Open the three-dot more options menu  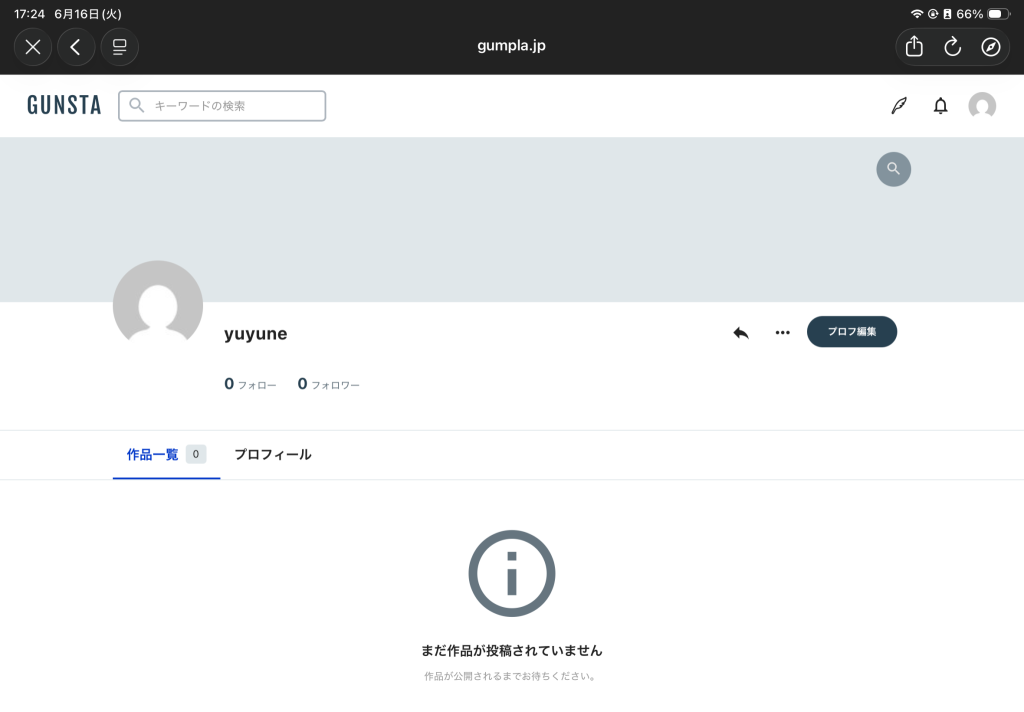coord(782,332)
